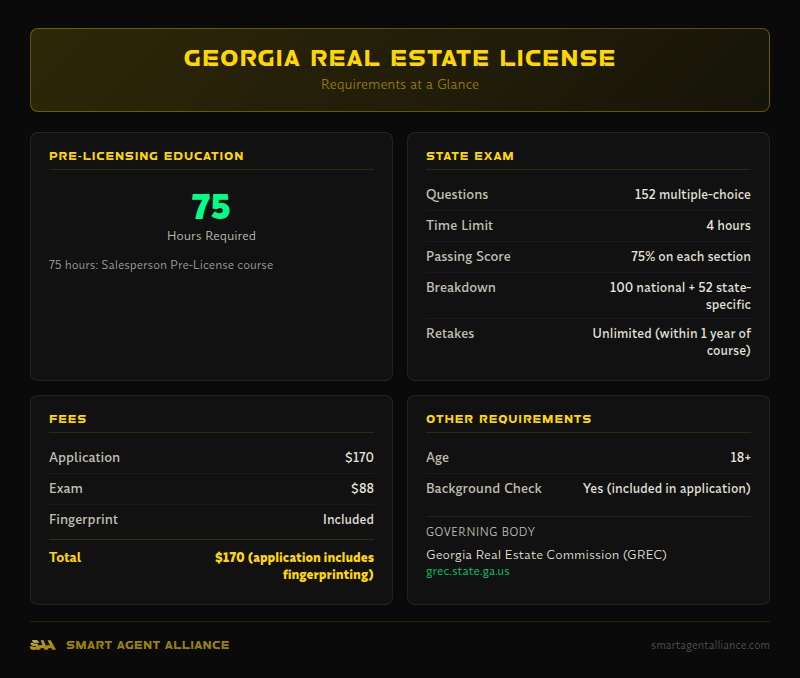Click the $88 exam fee
800x678 pixels.
point(363,488)
